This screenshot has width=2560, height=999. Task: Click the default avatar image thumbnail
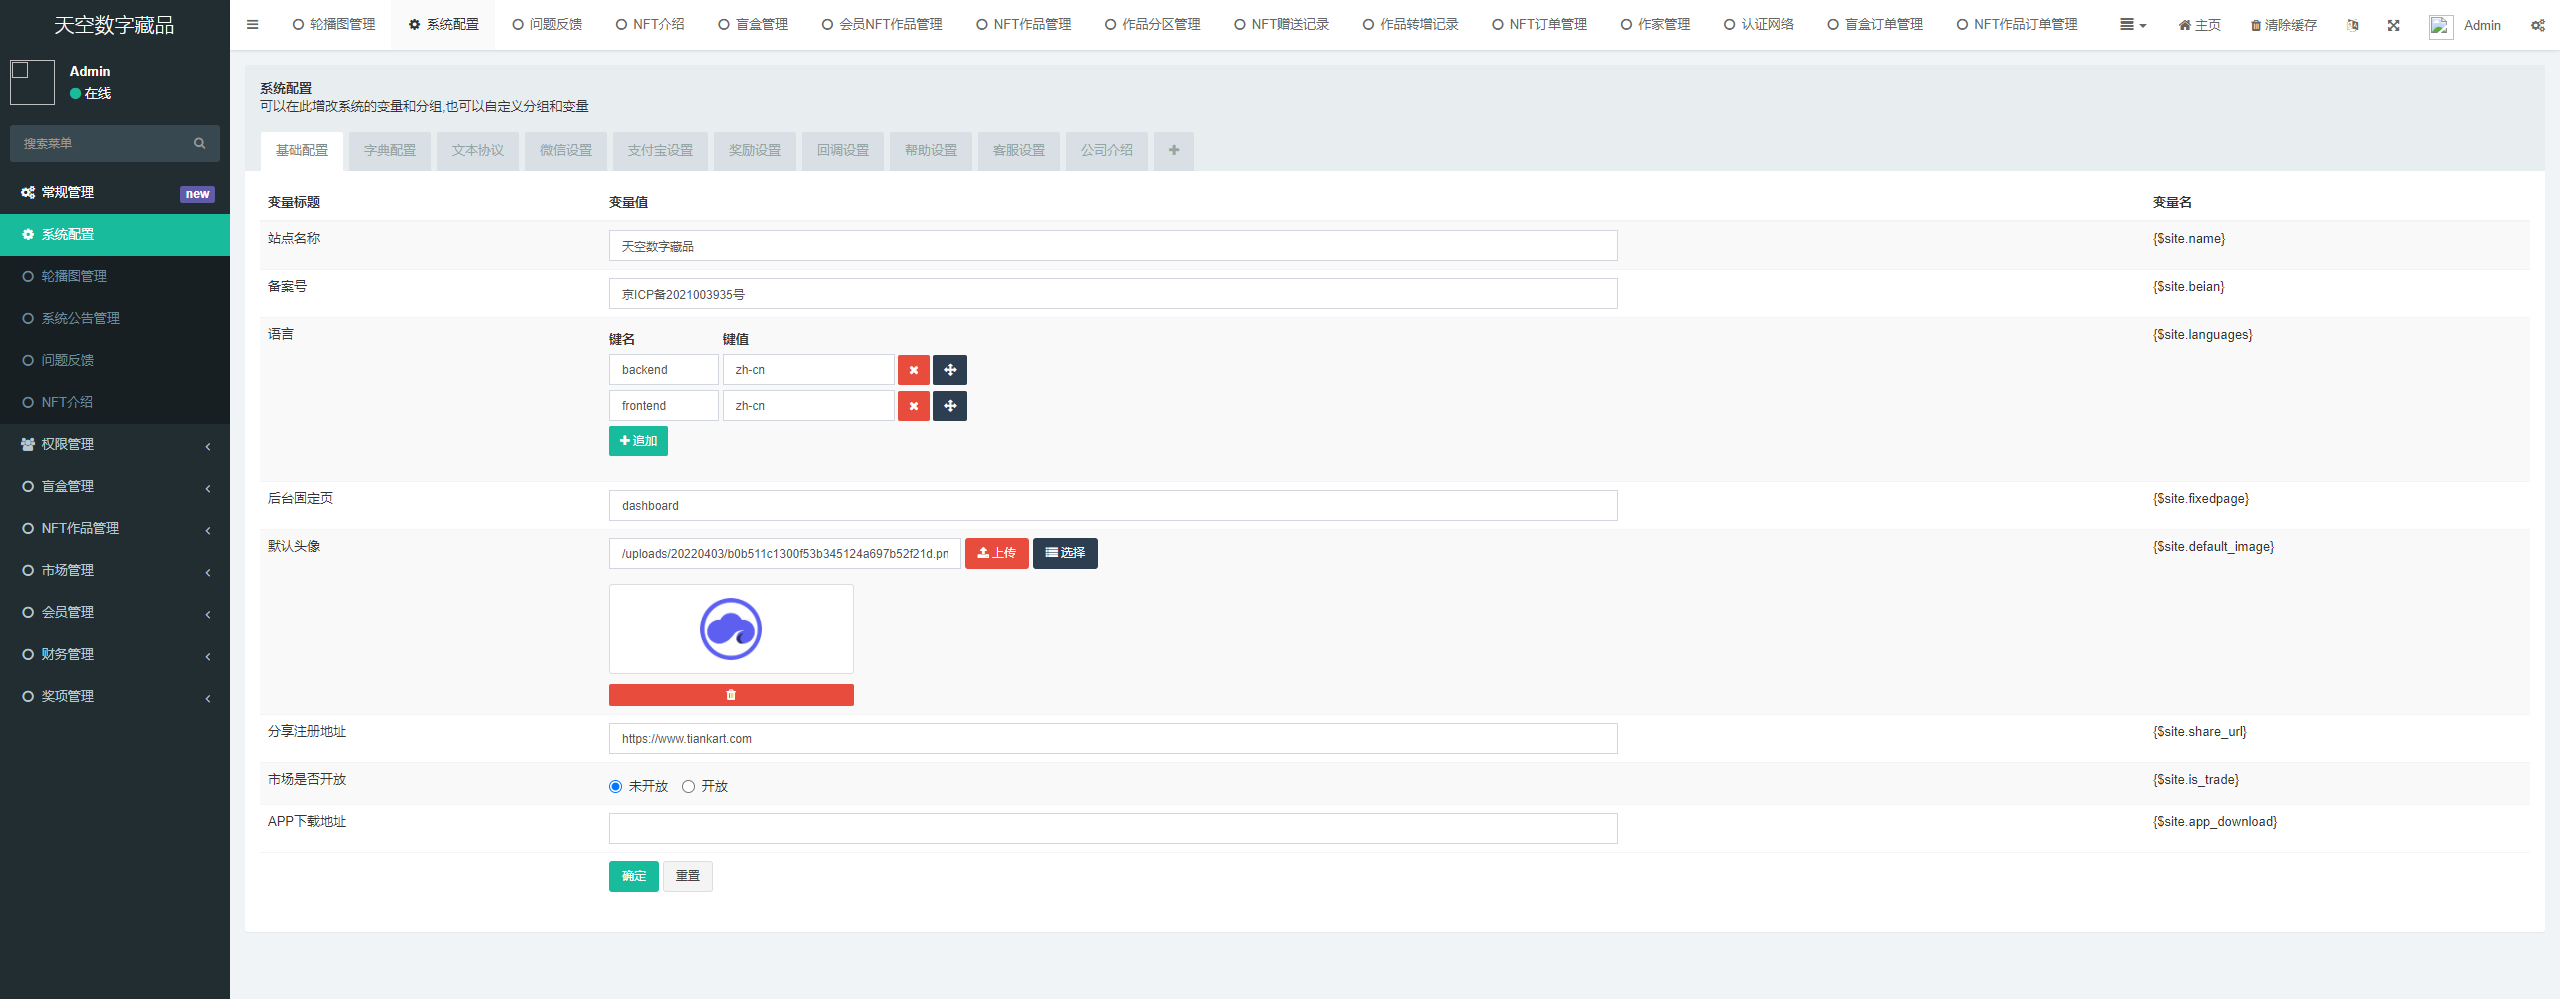point(730,629)
